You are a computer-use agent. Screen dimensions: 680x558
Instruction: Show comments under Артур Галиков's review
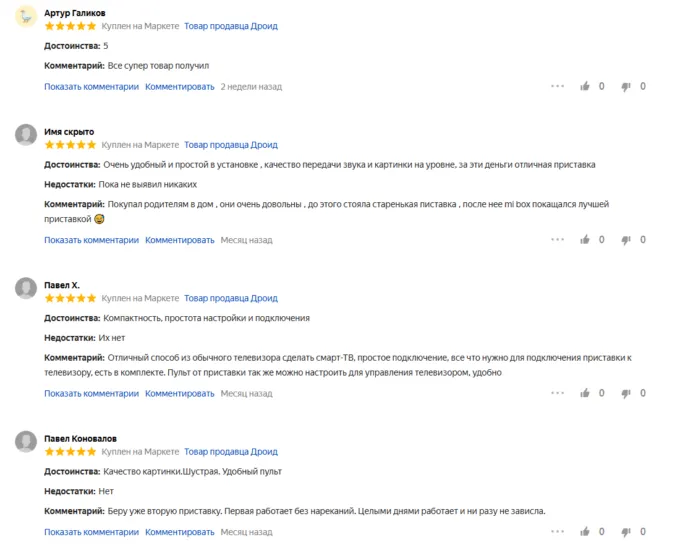[91, 86]
